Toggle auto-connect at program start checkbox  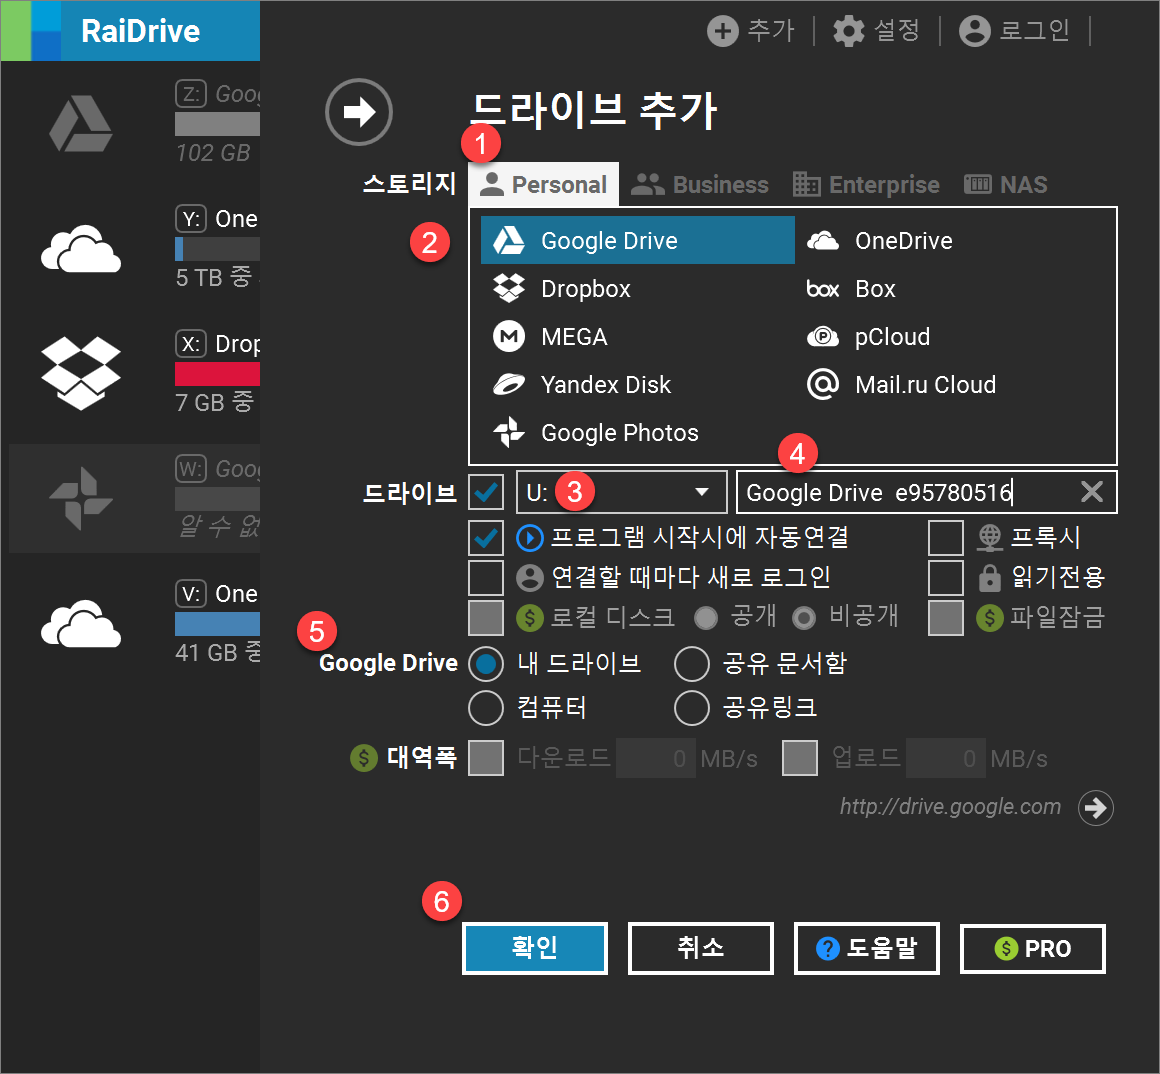coord(486,538)
